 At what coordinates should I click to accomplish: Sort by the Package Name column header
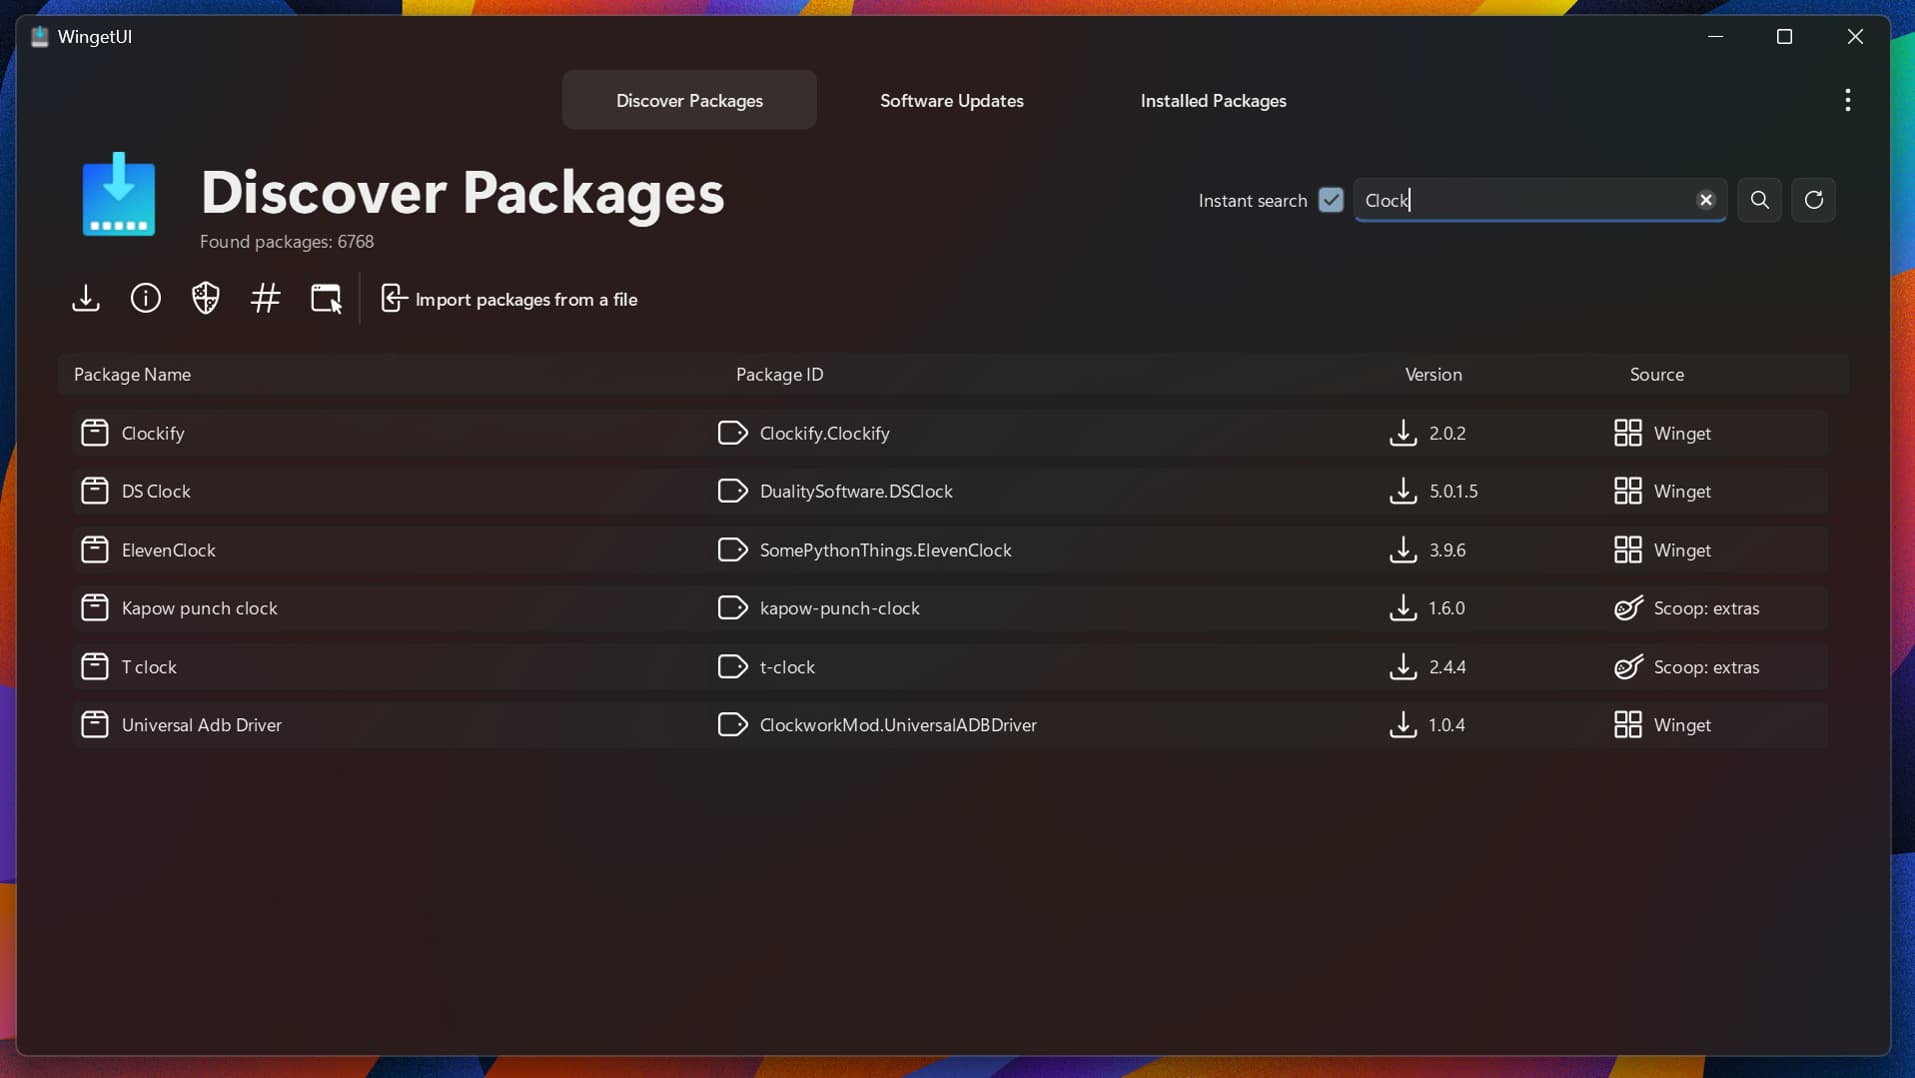pyautogui.click(x=132, y=374)
